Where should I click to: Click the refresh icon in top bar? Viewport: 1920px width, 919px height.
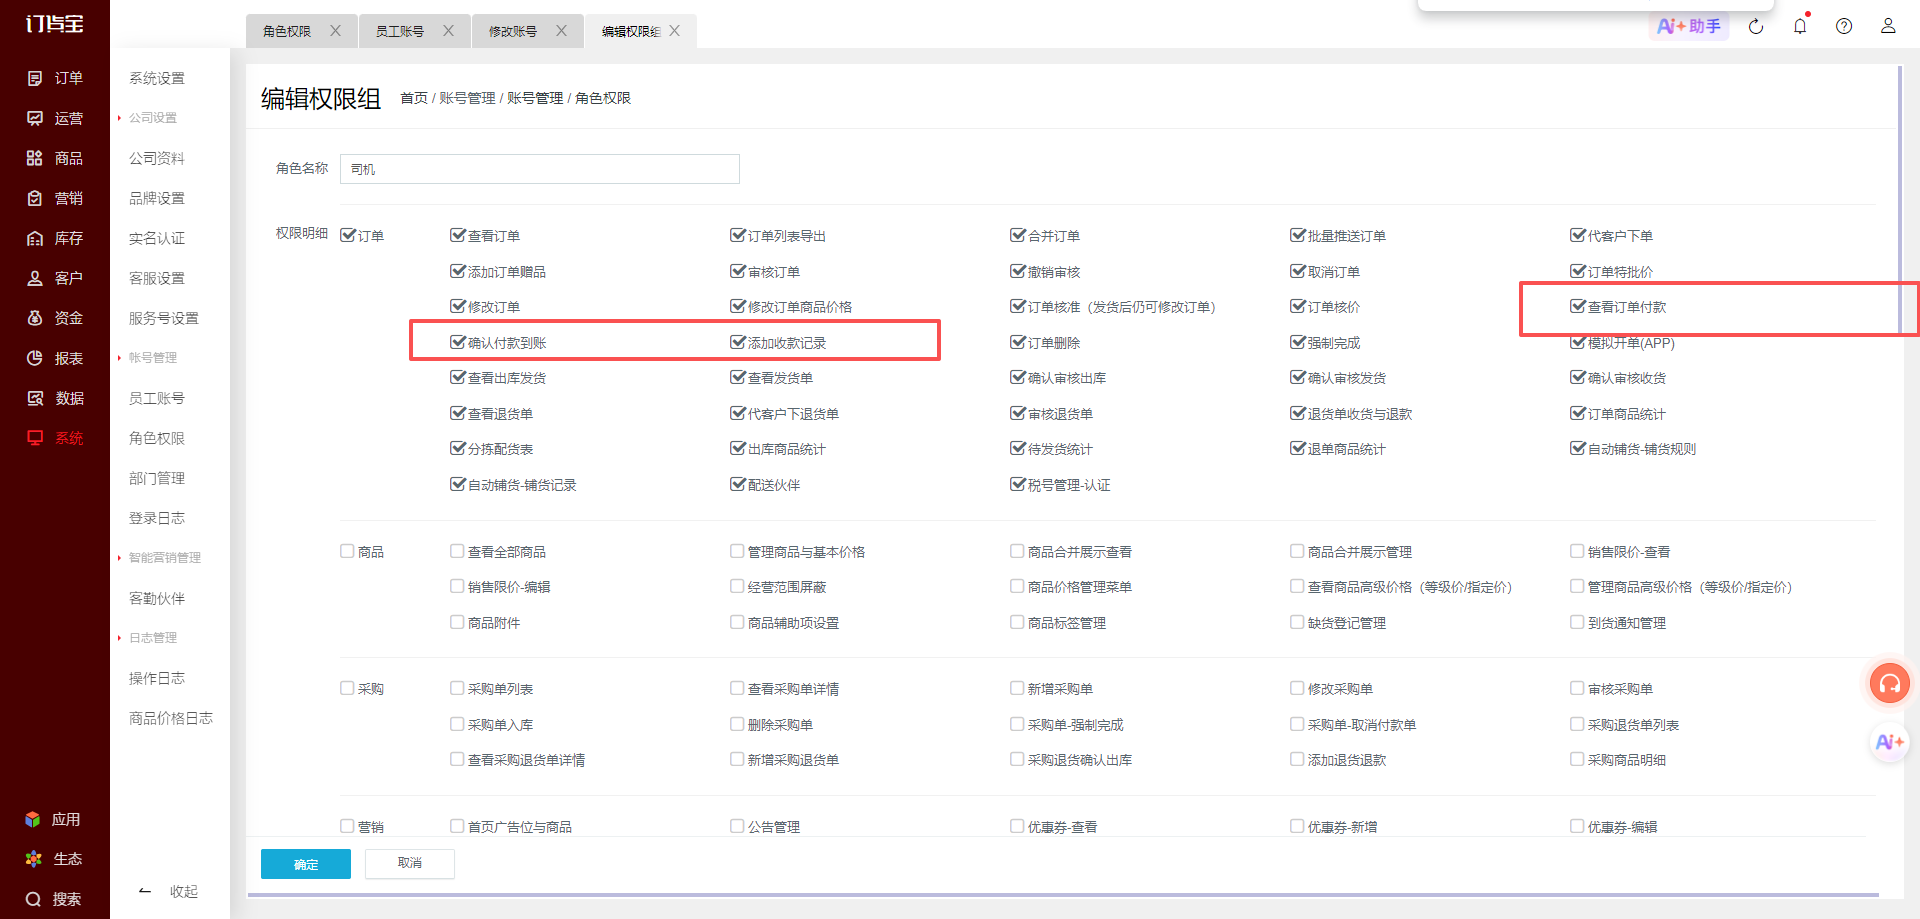pyautogui.click(x=1756, y=26)
